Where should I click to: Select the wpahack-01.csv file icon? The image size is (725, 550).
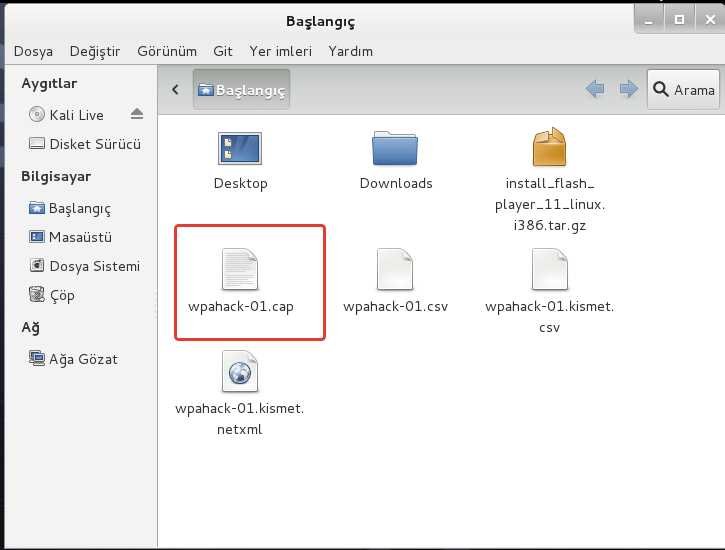point(395,269)
